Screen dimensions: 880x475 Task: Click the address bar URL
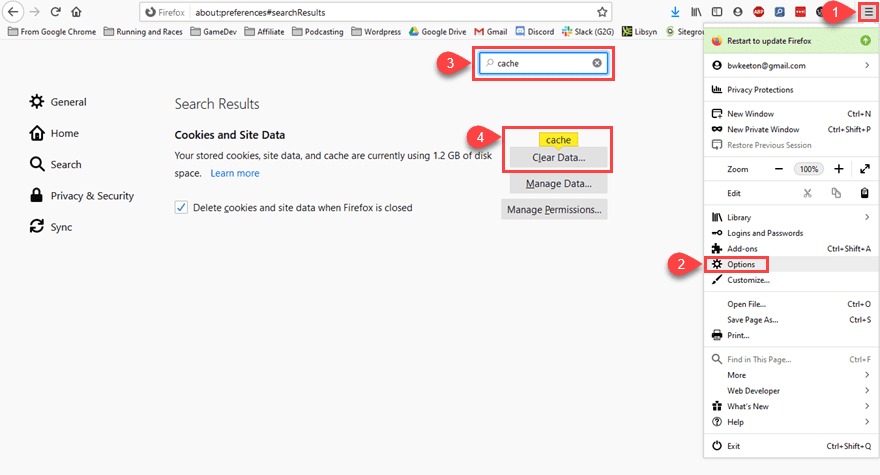pyautogui.click(x=260, y=12)
